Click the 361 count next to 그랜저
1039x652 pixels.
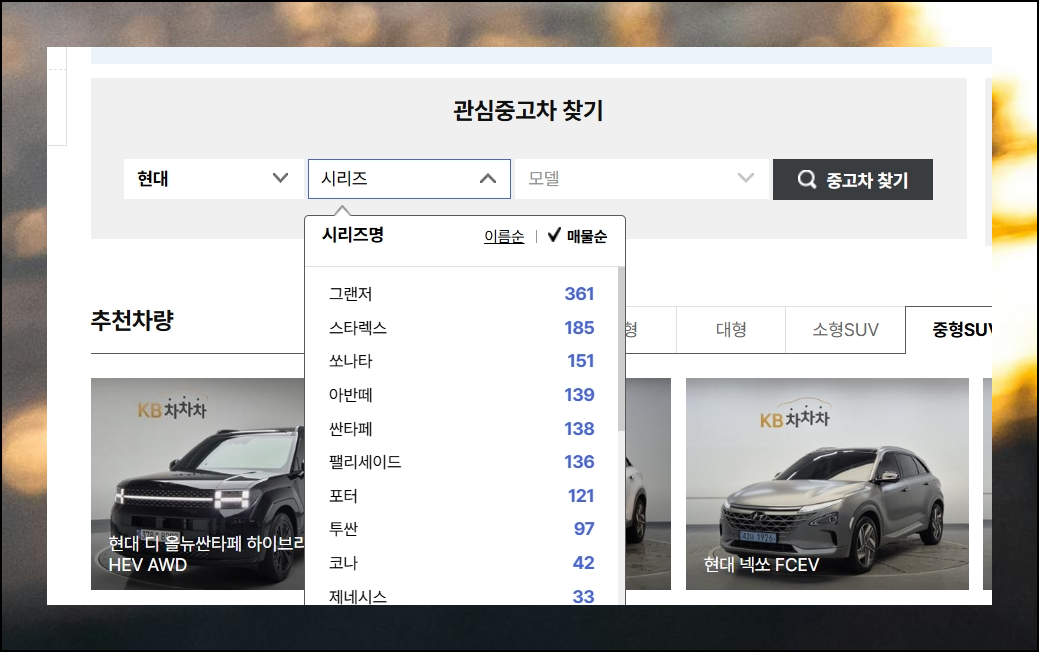[579, 294]
